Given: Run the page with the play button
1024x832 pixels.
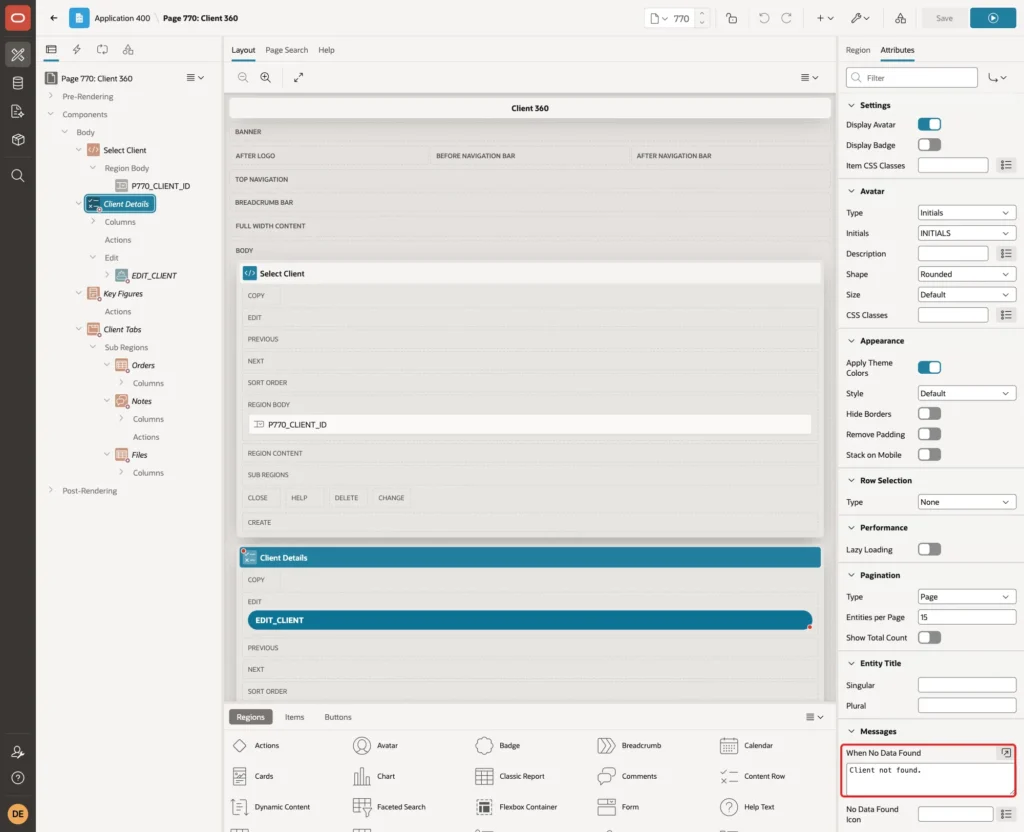Looking at the screenshot, I should tap(993, 18).
